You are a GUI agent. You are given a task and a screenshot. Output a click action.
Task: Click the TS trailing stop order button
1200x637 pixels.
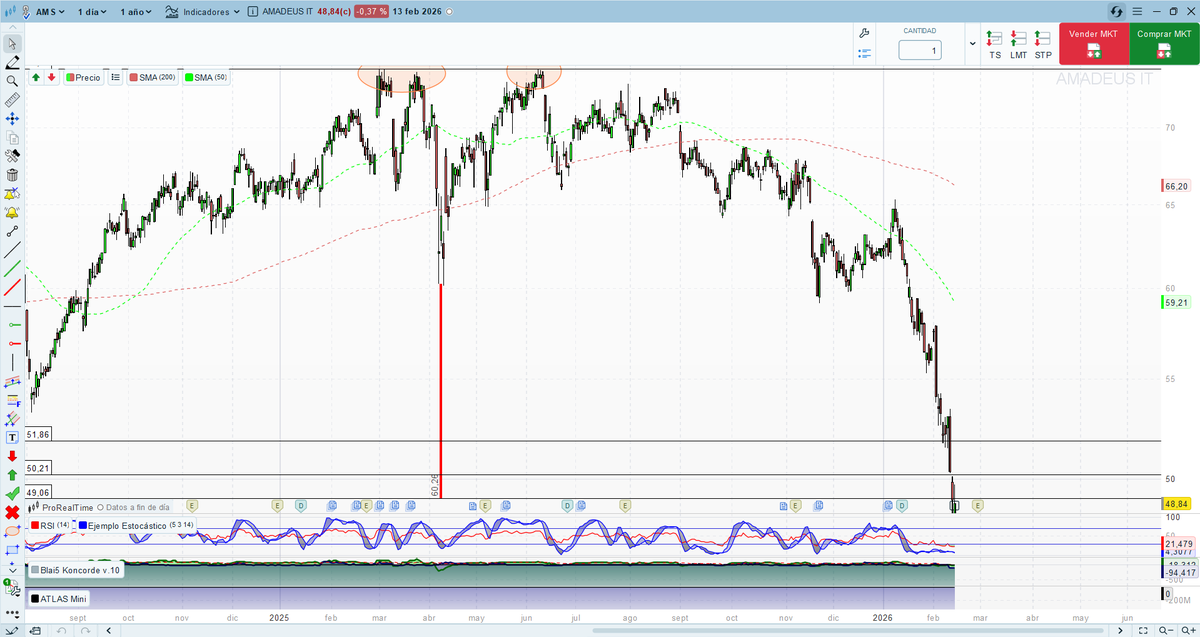994,46
